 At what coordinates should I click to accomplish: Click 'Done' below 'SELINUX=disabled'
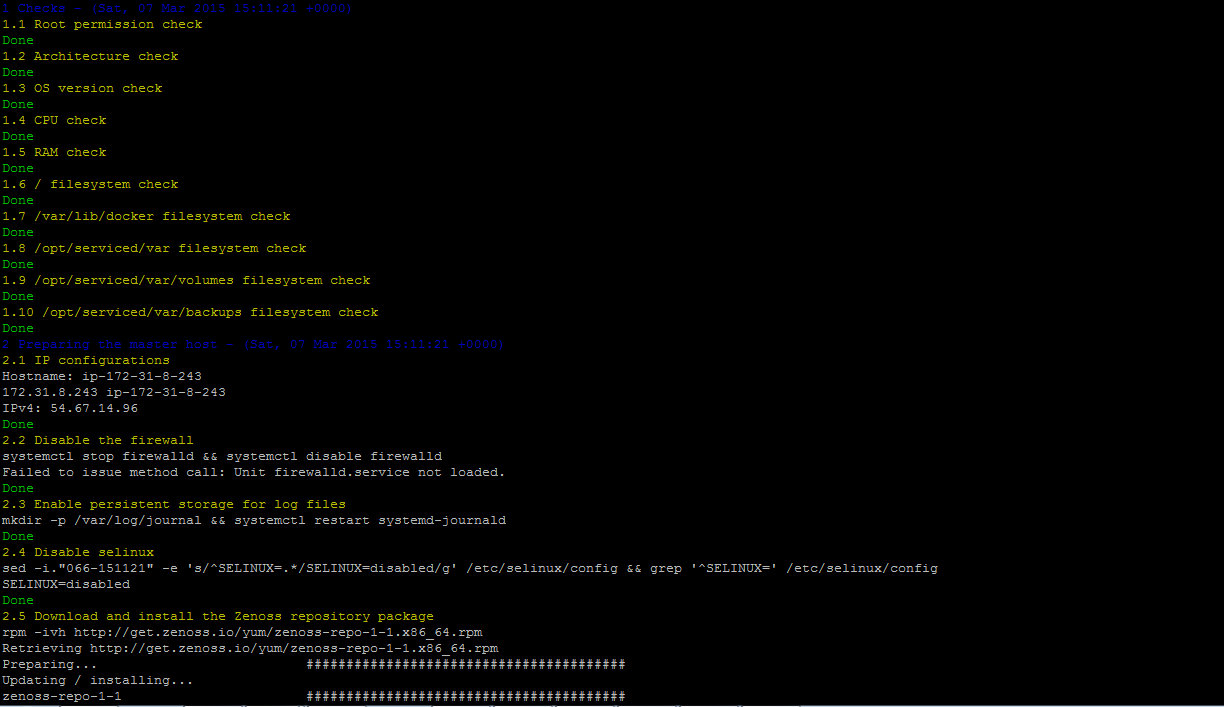coord(18,600)
